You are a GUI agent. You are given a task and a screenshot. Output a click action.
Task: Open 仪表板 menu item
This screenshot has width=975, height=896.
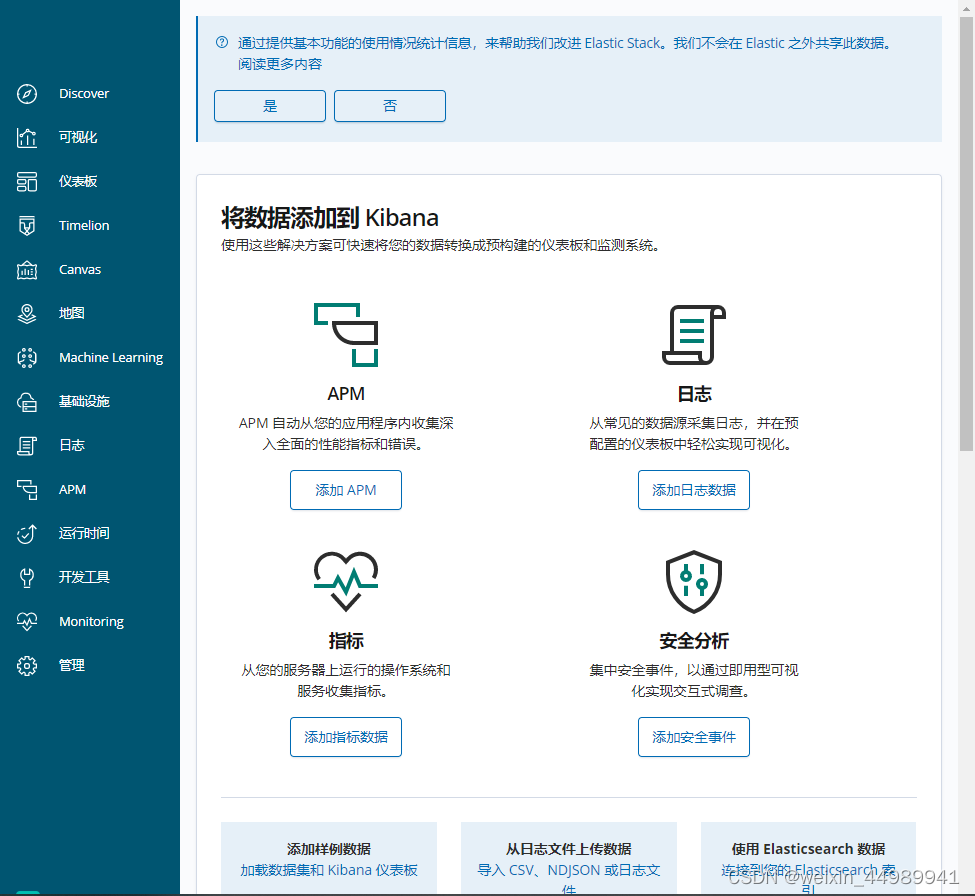(78, 182)
